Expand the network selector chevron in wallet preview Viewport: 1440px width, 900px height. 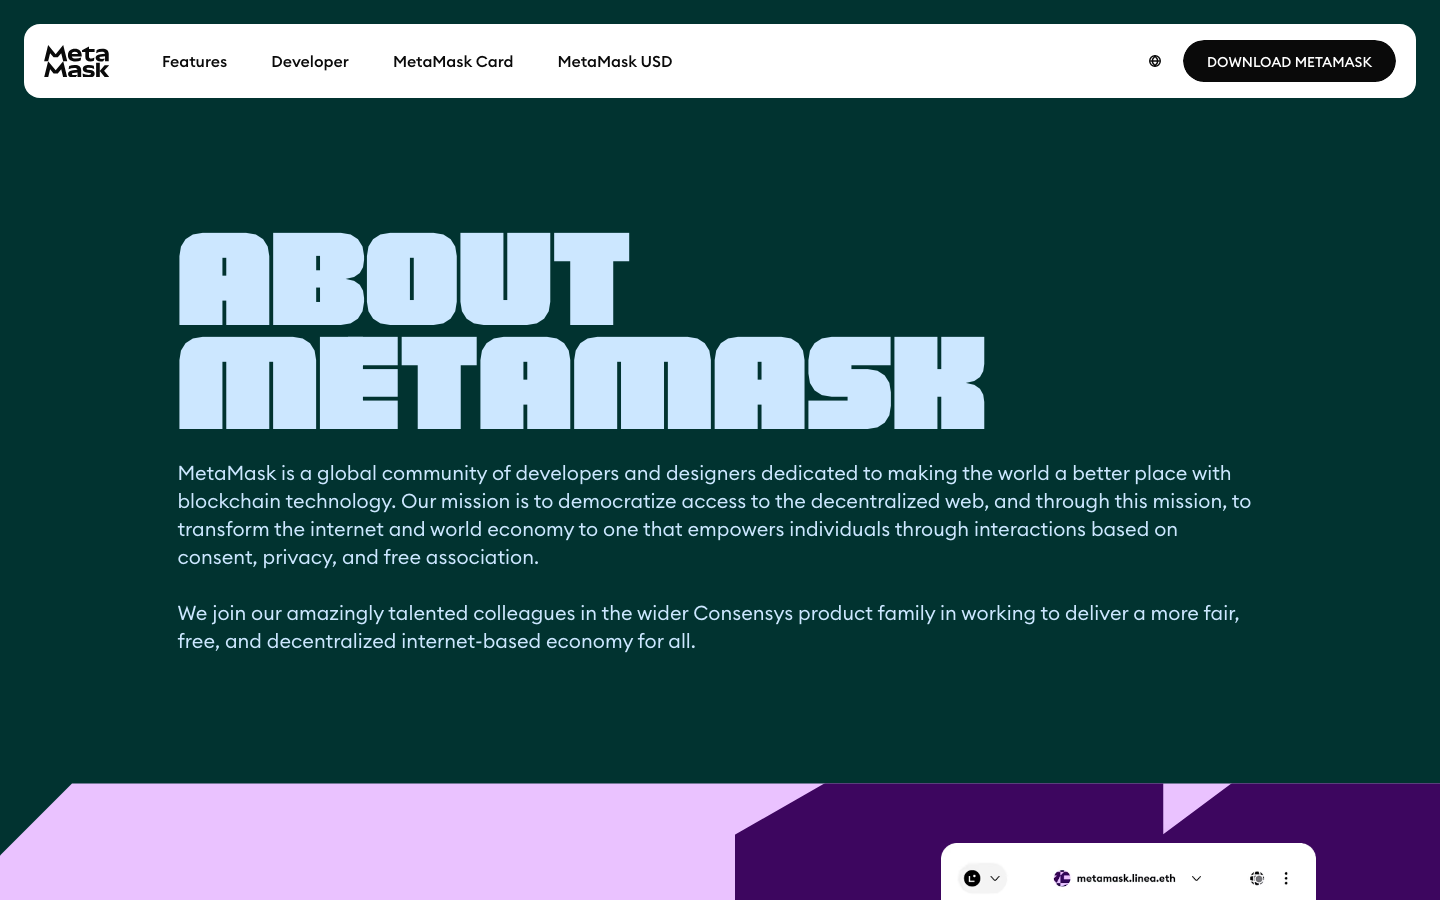point(995,878)
